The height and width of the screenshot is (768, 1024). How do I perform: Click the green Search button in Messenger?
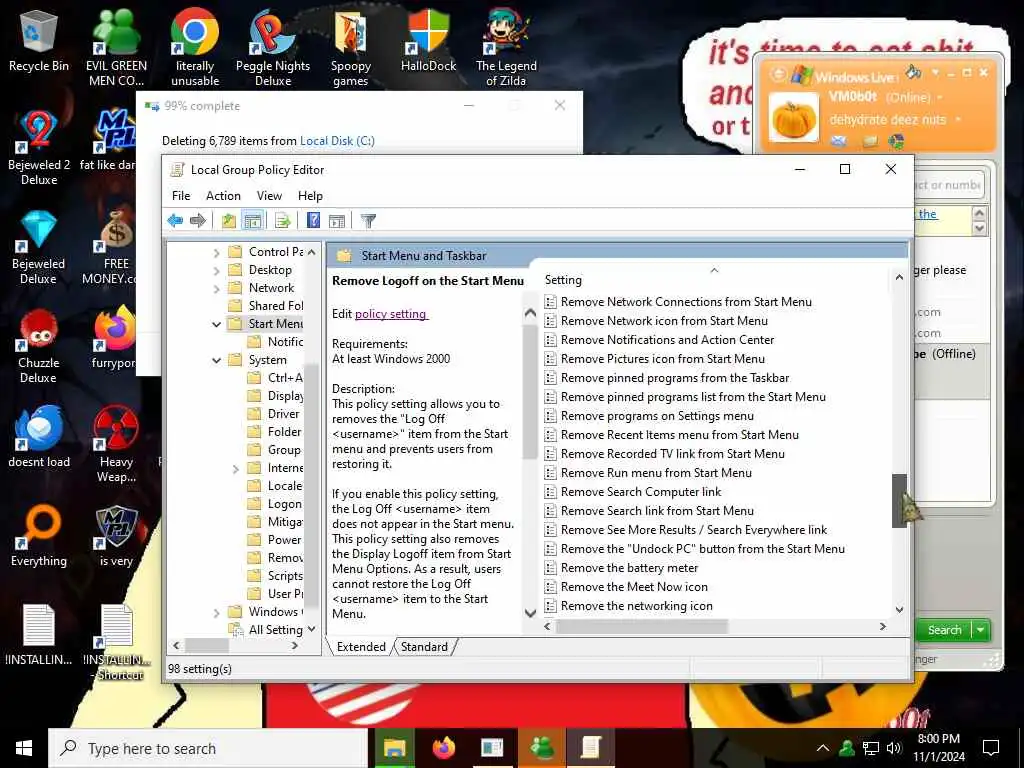(x=944, y=630)
